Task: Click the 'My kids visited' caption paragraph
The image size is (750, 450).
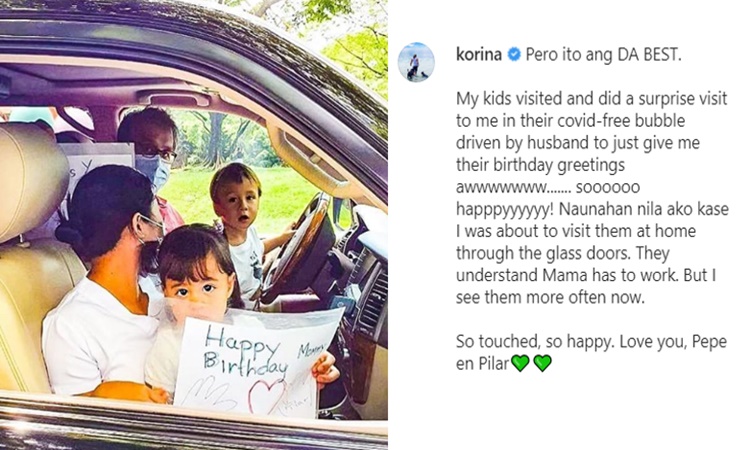Action: pyautogui.click(x=592, y=198)
